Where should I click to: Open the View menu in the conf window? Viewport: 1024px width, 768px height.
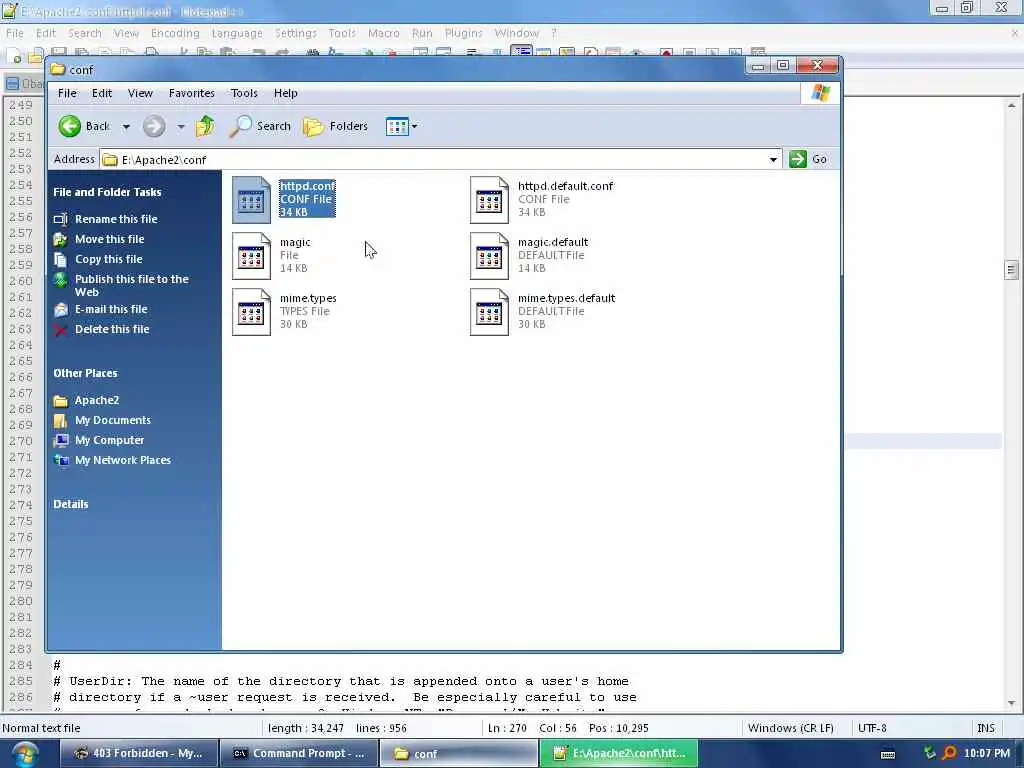coord(140,93)
